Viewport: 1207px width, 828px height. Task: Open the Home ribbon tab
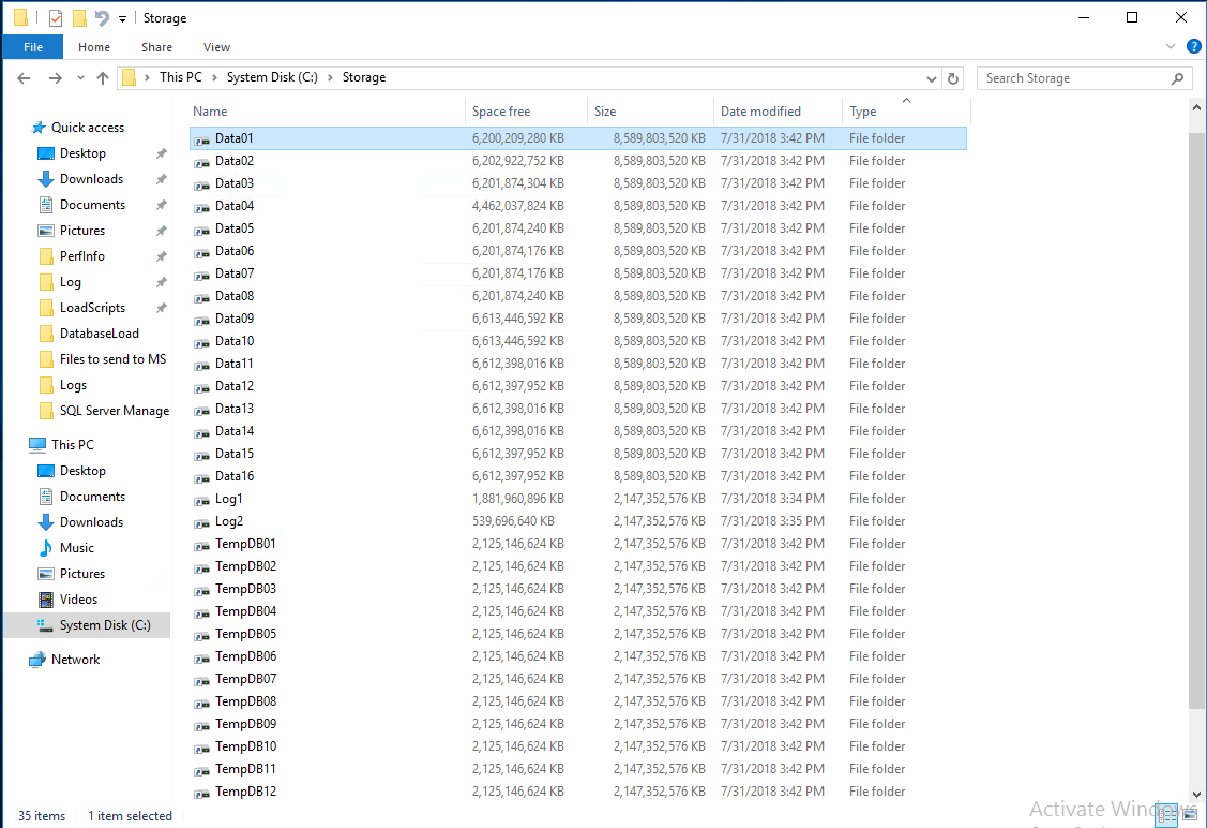[x=94, y=46]
